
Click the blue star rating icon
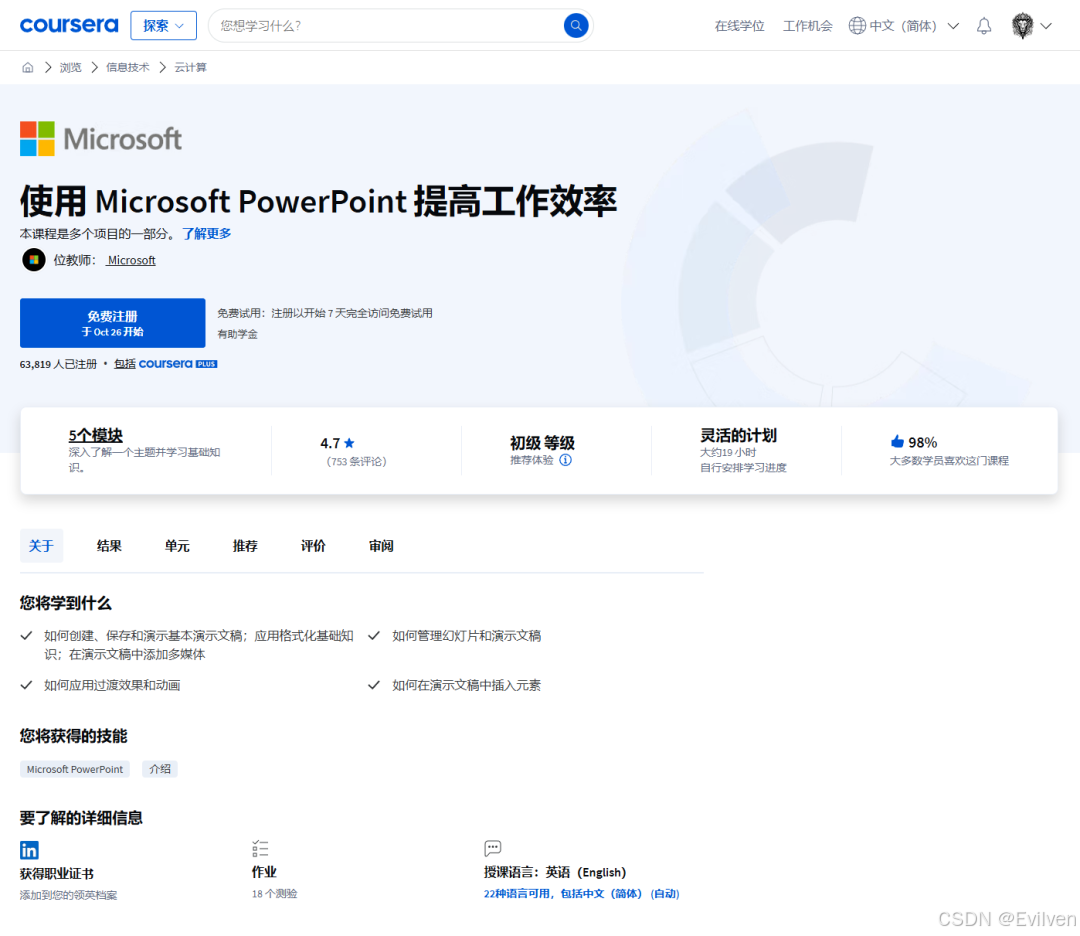point(349,443)
